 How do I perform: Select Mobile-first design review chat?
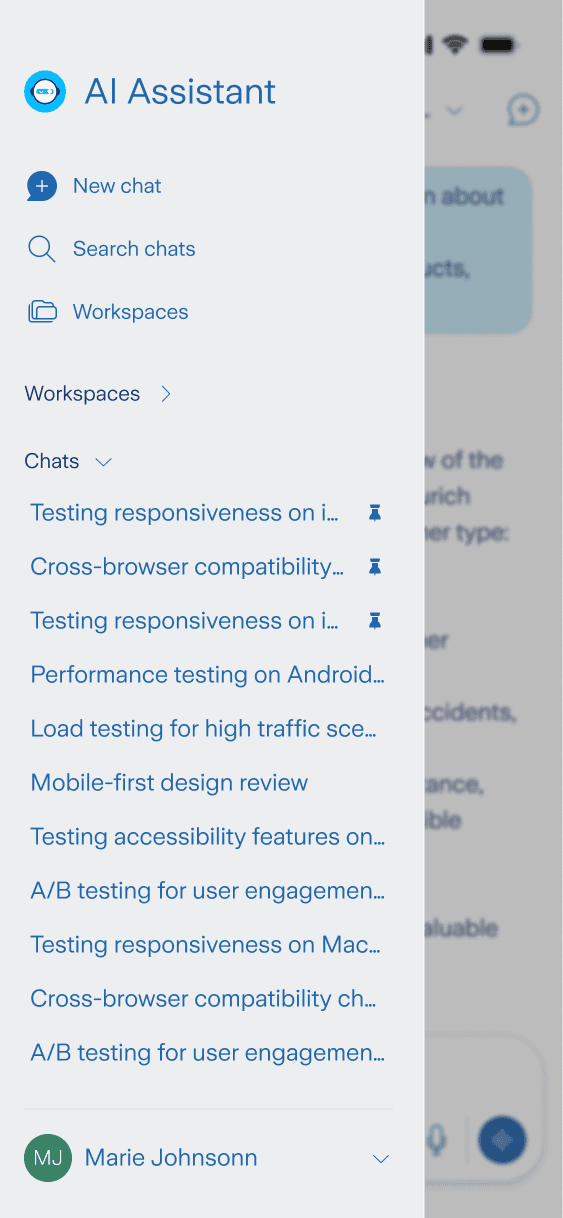tap(169, 783)
